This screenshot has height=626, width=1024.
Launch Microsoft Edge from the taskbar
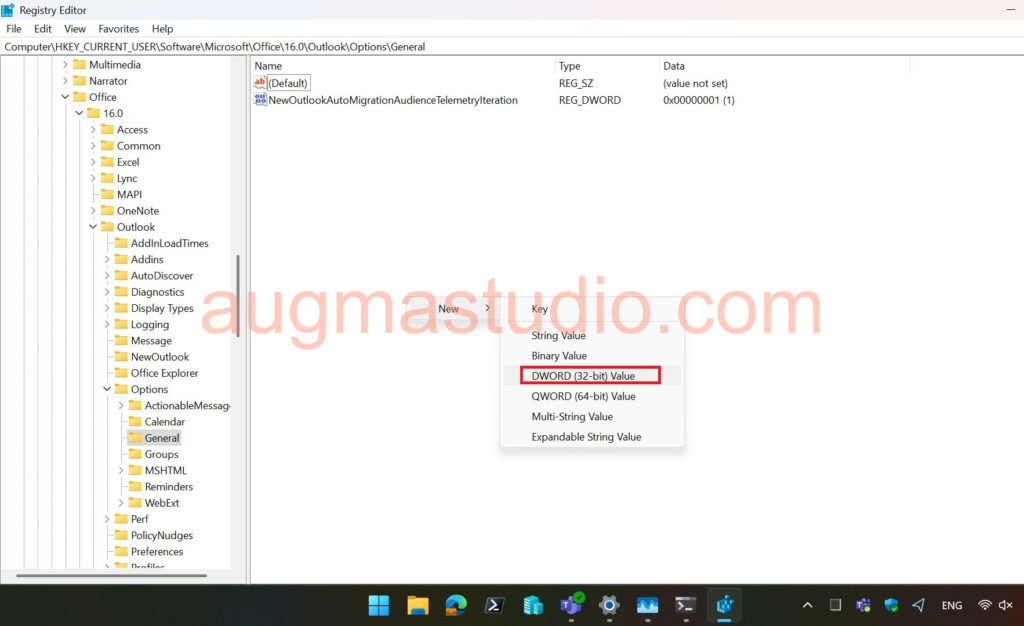tap(456, 605)
